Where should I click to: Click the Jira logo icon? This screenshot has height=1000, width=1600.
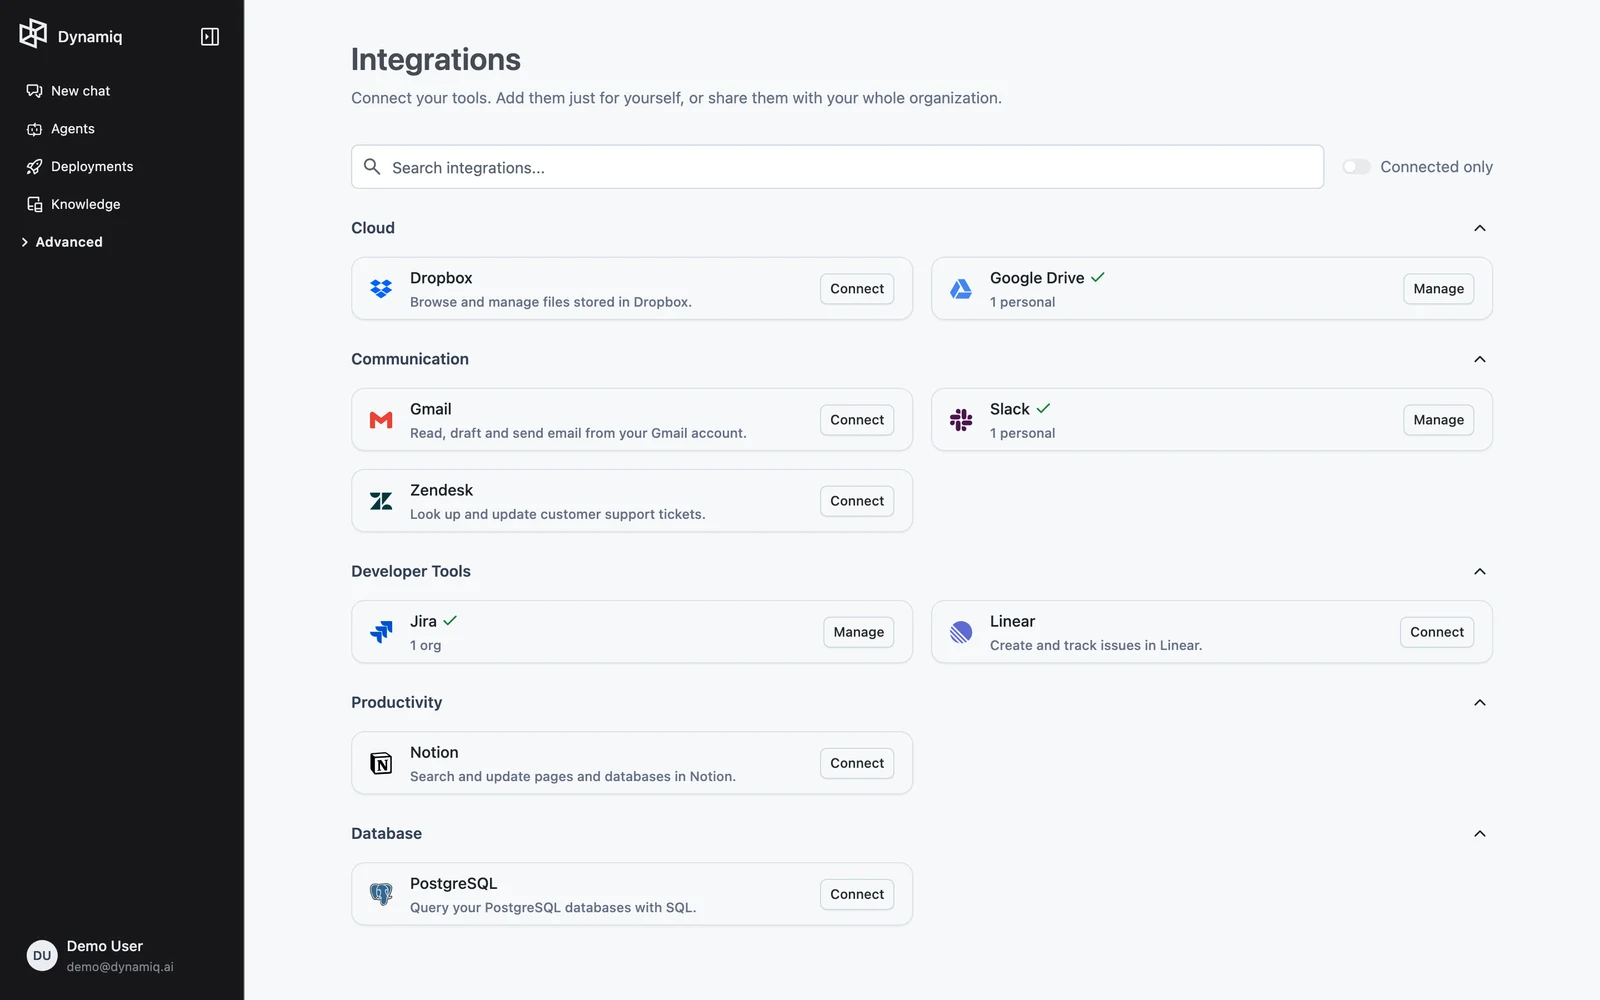pos(381,632)
